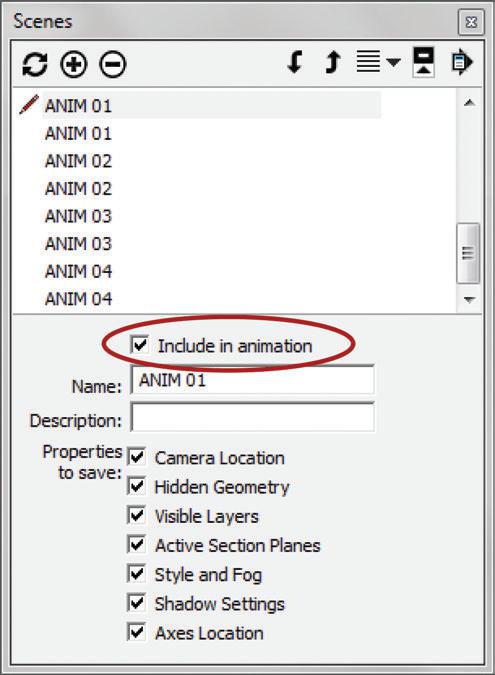Image resolution: width=495 pixels, height=675 pixels.
Task: Click the scene list scroll-down arrow
Action: point(469,300)
